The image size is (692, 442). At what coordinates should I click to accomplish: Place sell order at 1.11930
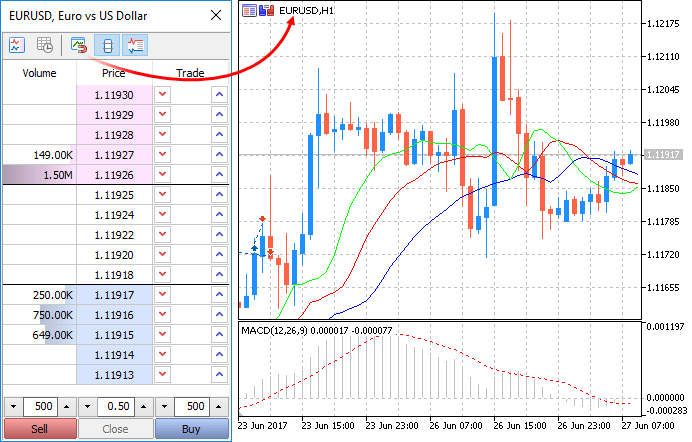point(162,94)
